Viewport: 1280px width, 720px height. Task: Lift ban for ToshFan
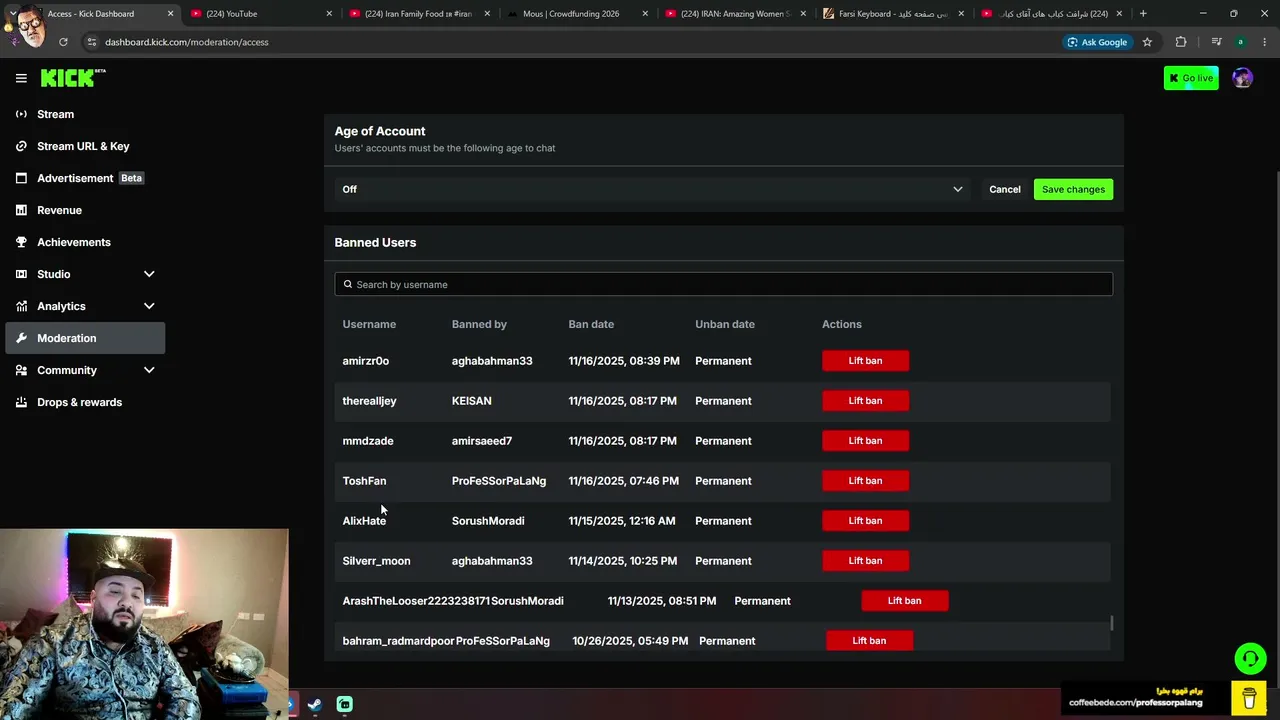[x=865, y=481]
